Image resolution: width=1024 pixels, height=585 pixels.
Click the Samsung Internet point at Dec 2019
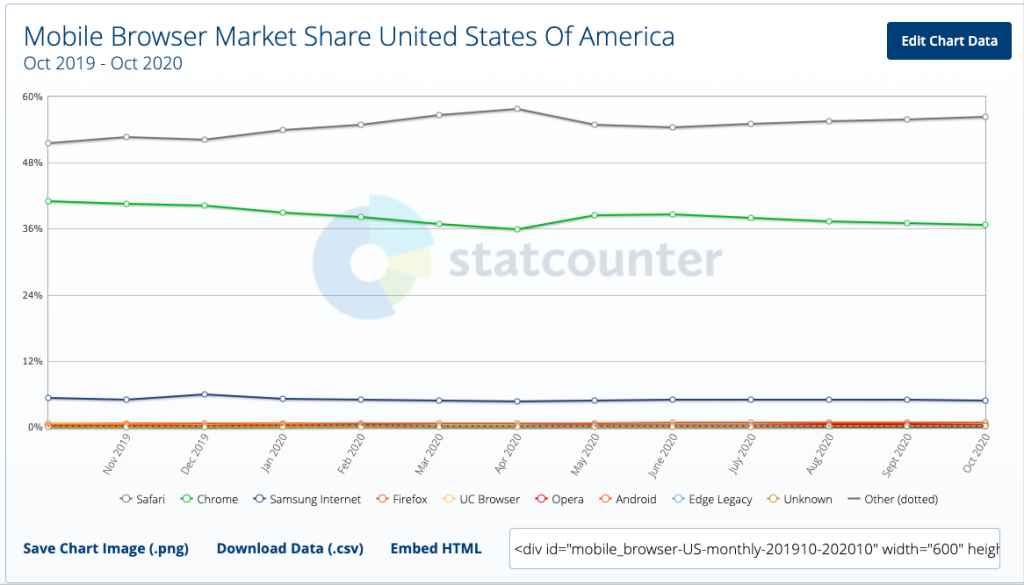(x=204, y=394)
